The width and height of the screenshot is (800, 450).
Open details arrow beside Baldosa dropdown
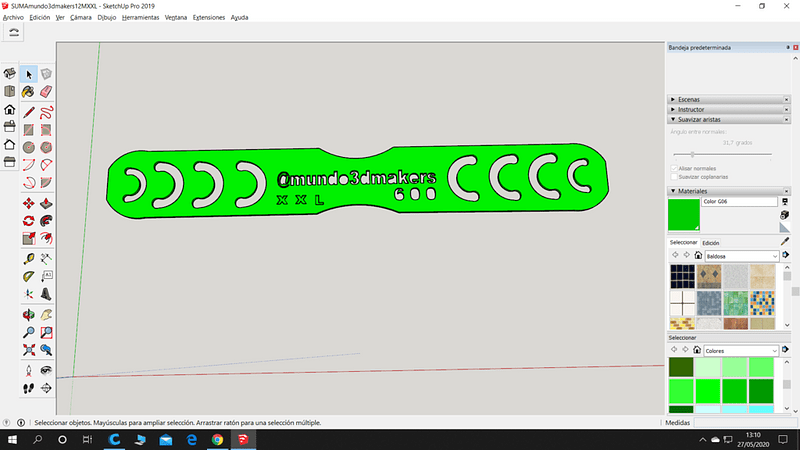pos(786,255)
